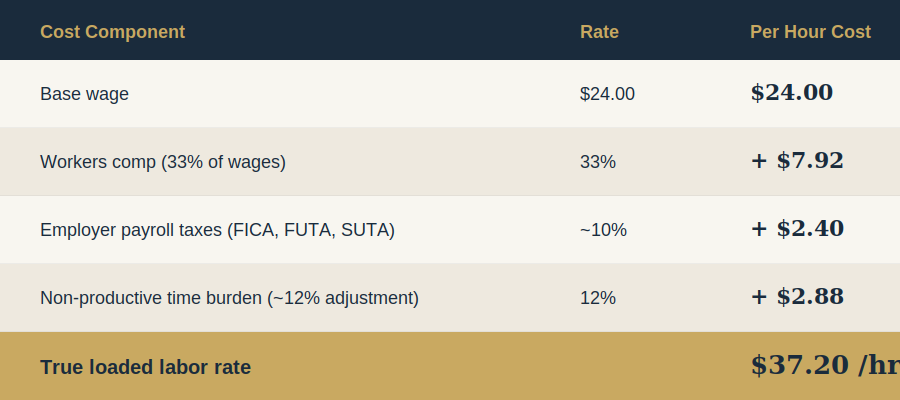Viewport: 900px width, 400px height.
Task: Click the $7.92 cost amount
Action: pyautogui.click(x=810, y=161)
